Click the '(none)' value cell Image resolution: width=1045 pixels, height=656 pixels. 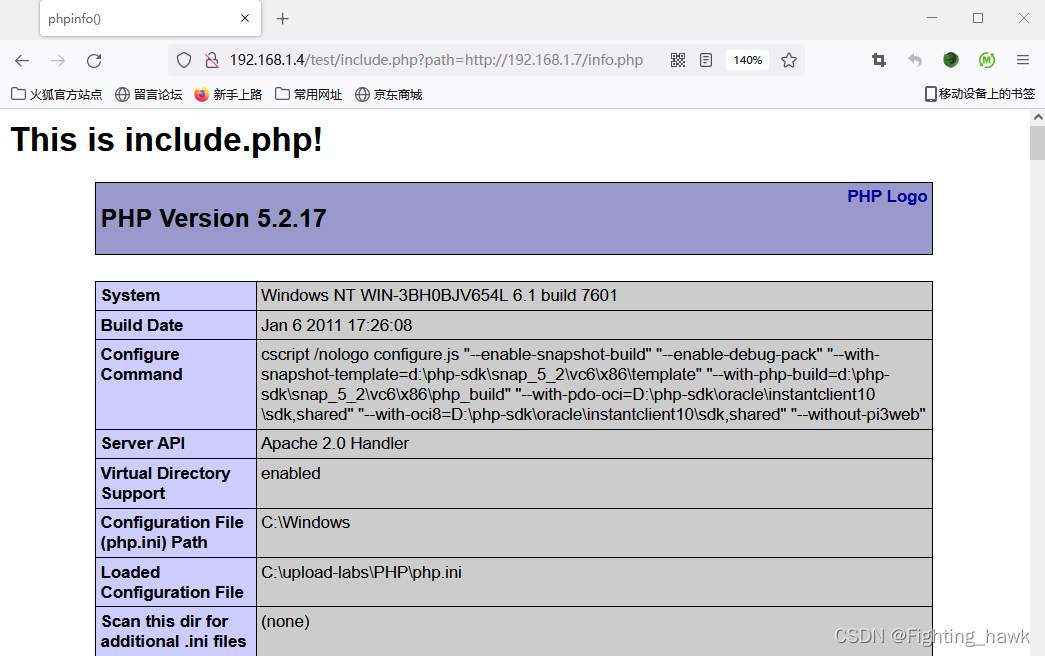(x=593, y=631)
